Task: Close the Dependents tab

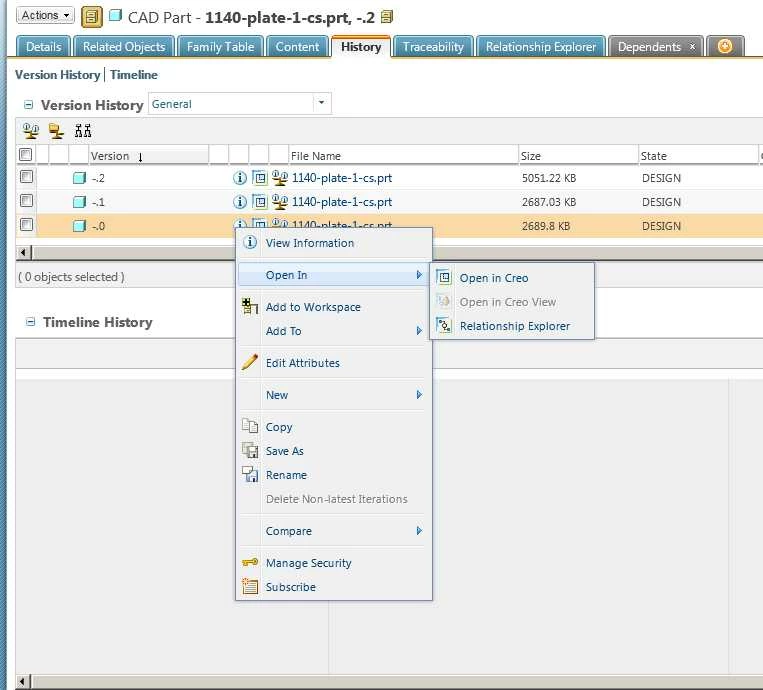Action: [692, 47]
